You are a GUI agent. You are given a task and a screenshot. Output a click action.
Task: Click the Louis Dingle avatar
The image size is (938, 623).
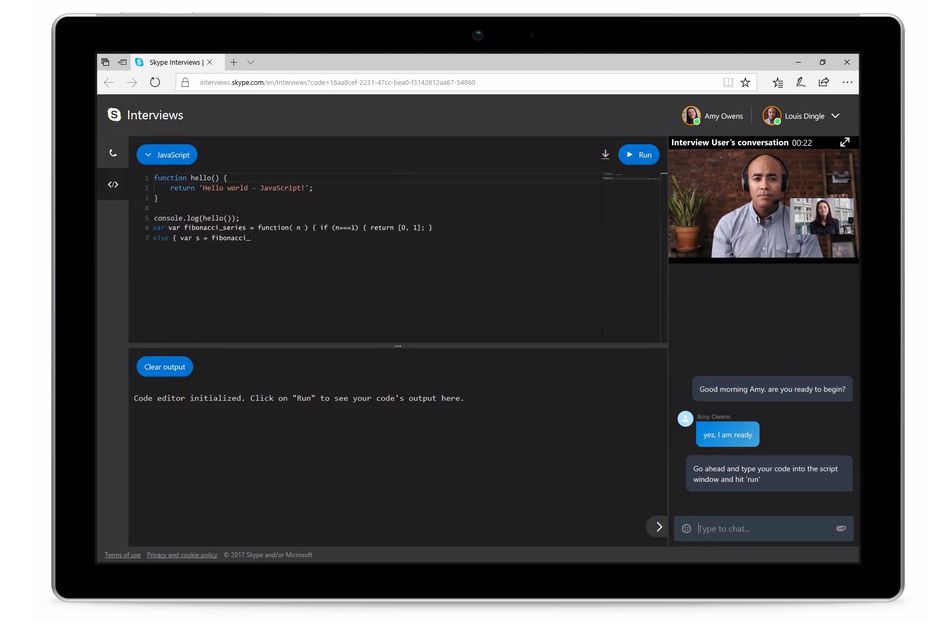[772, 116]
